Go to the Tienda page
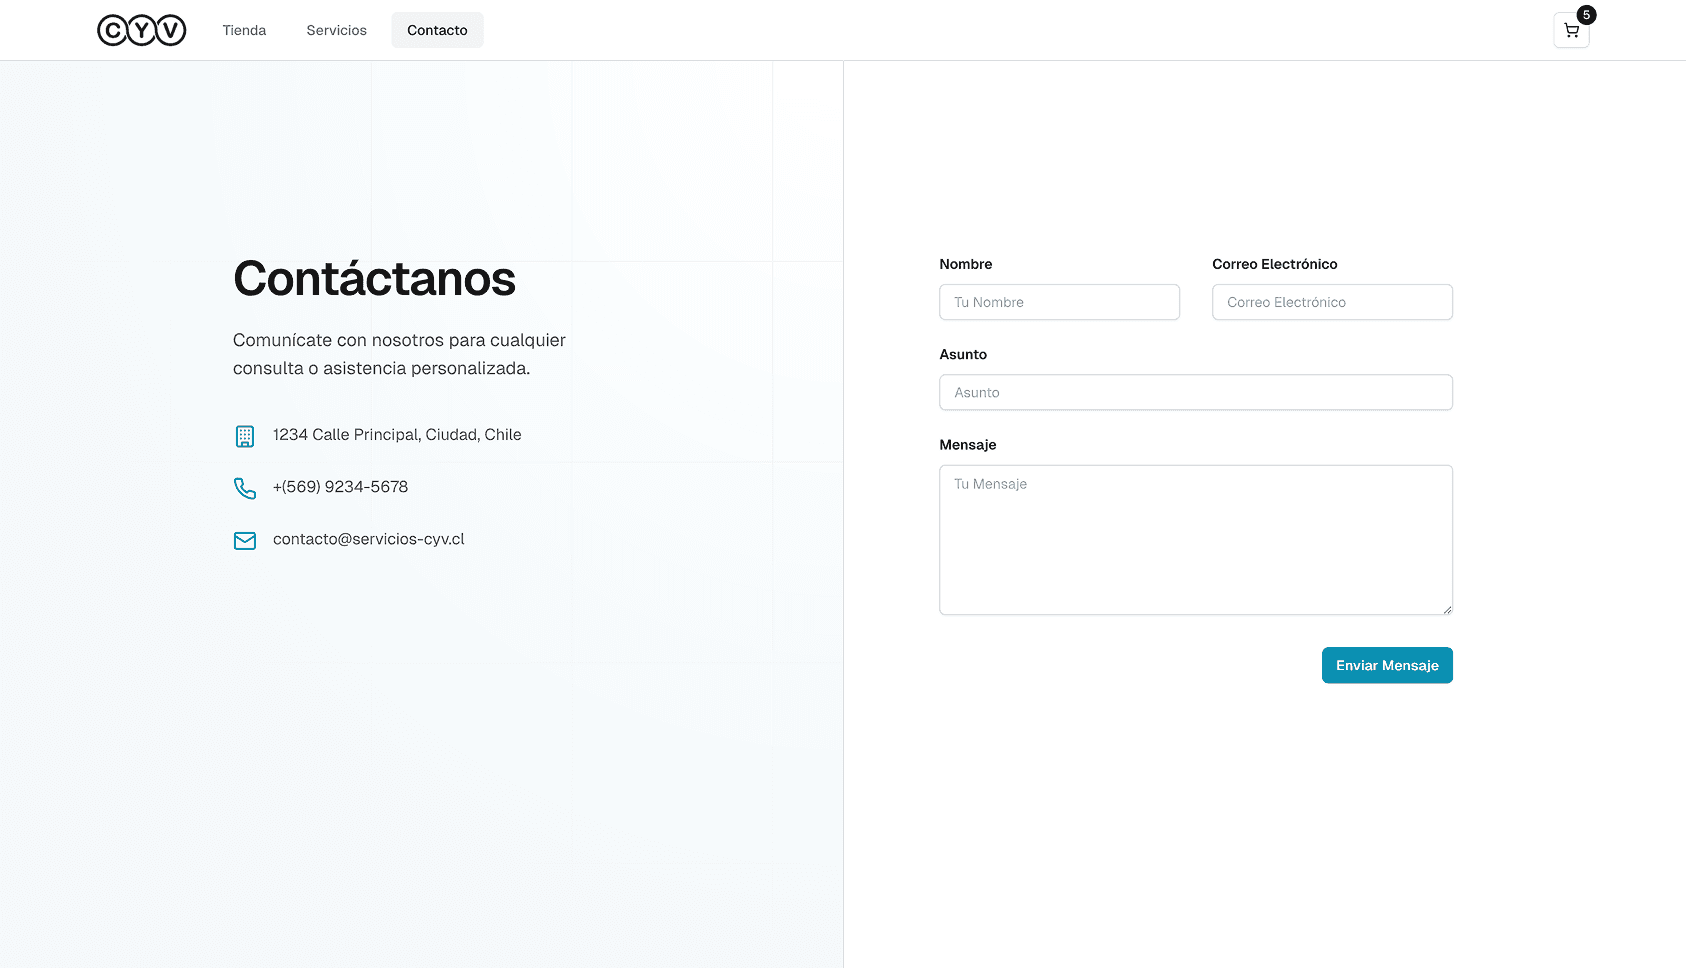The image size is (1686, 968). [244, 30]
